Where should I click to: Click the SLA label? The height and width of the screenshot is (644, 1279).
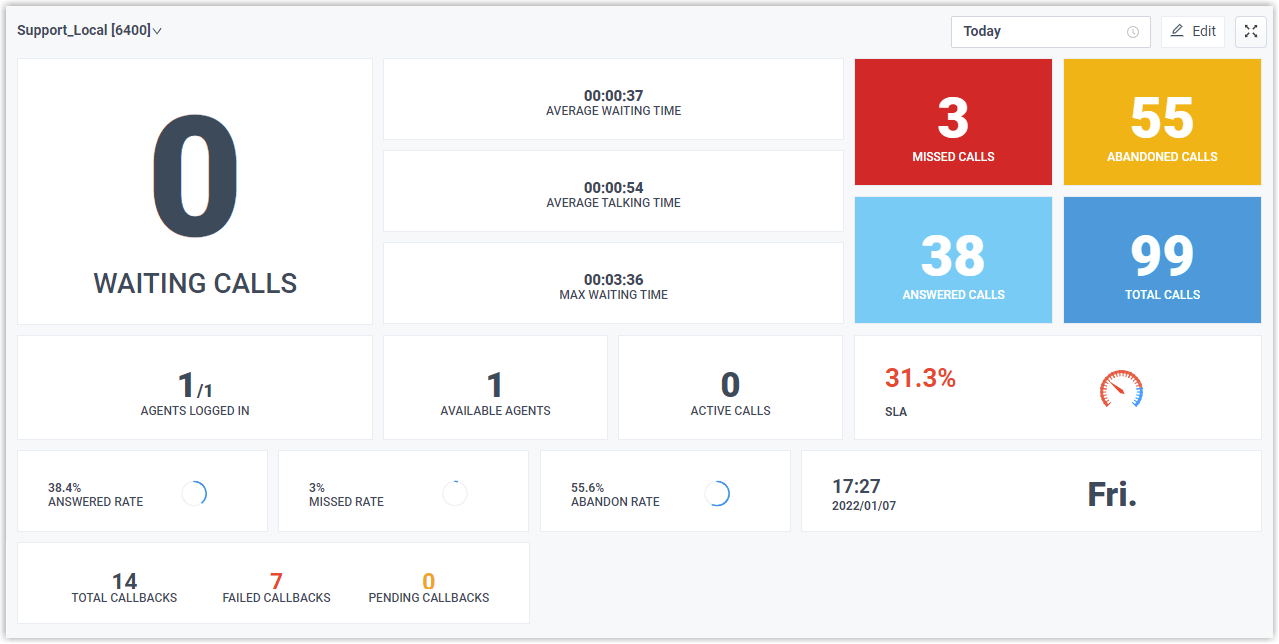pyautogui.click(x=896, y=412)
